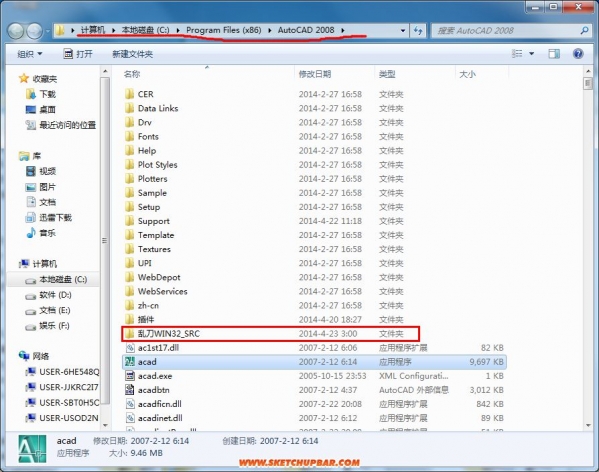The height and width of the screenshot is (472, 599).
Task: Sort by the 修改日期 column header
Action: tap(315, 74)
